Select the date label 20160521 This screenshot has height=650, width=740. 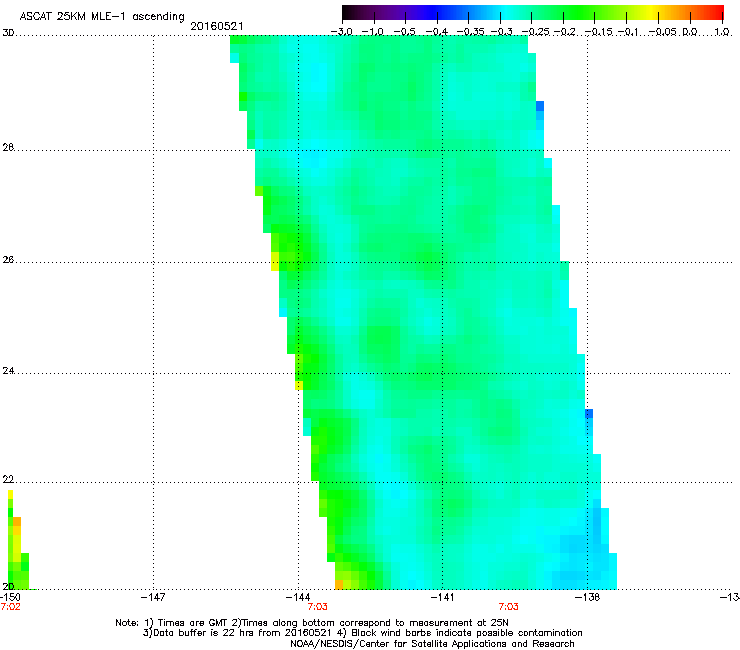pyautogui.click(x=217, y=26)
